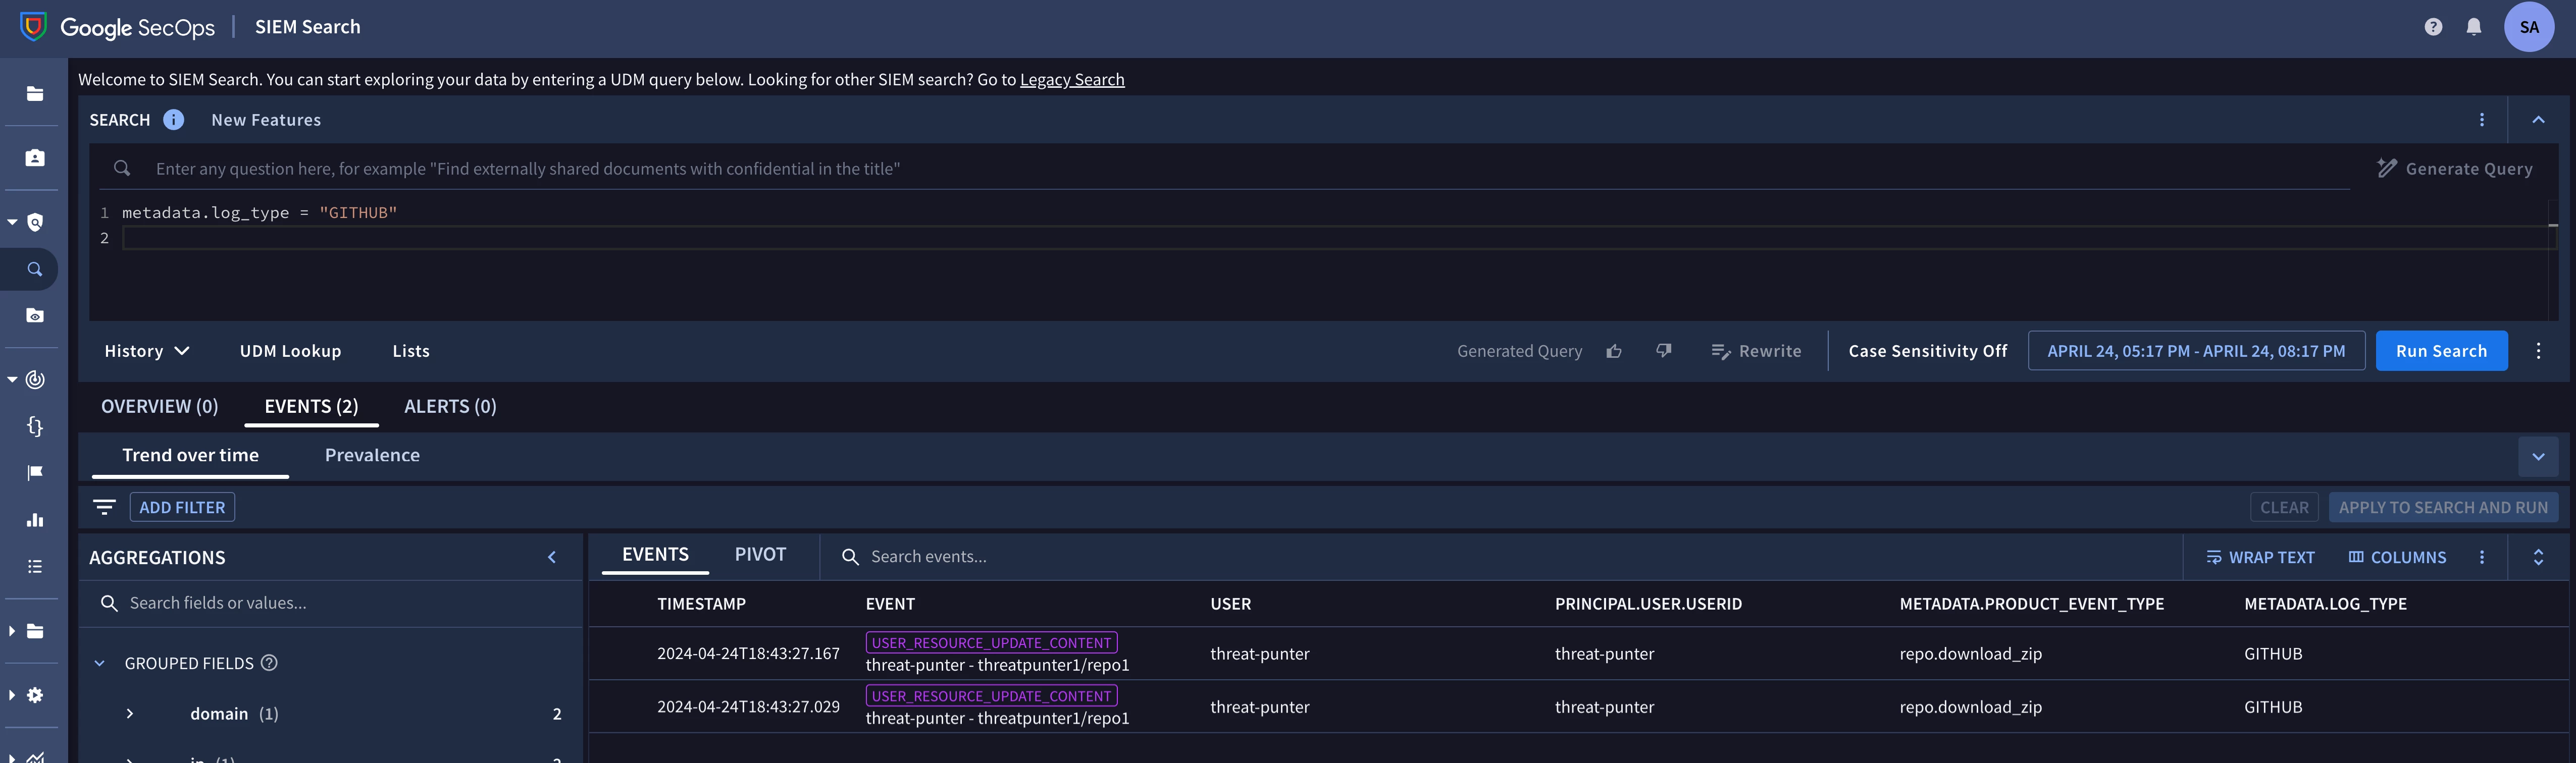Image resolution: width=2576 pixels, height=763 pixels.
Task: Open the History dropdown
Action: [x=147, y=351]
